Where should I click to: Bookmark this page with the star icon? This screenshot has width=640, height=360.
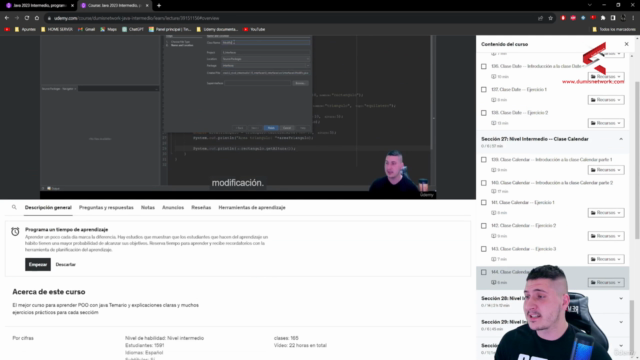pyautogui.click(x=550, y=18)
